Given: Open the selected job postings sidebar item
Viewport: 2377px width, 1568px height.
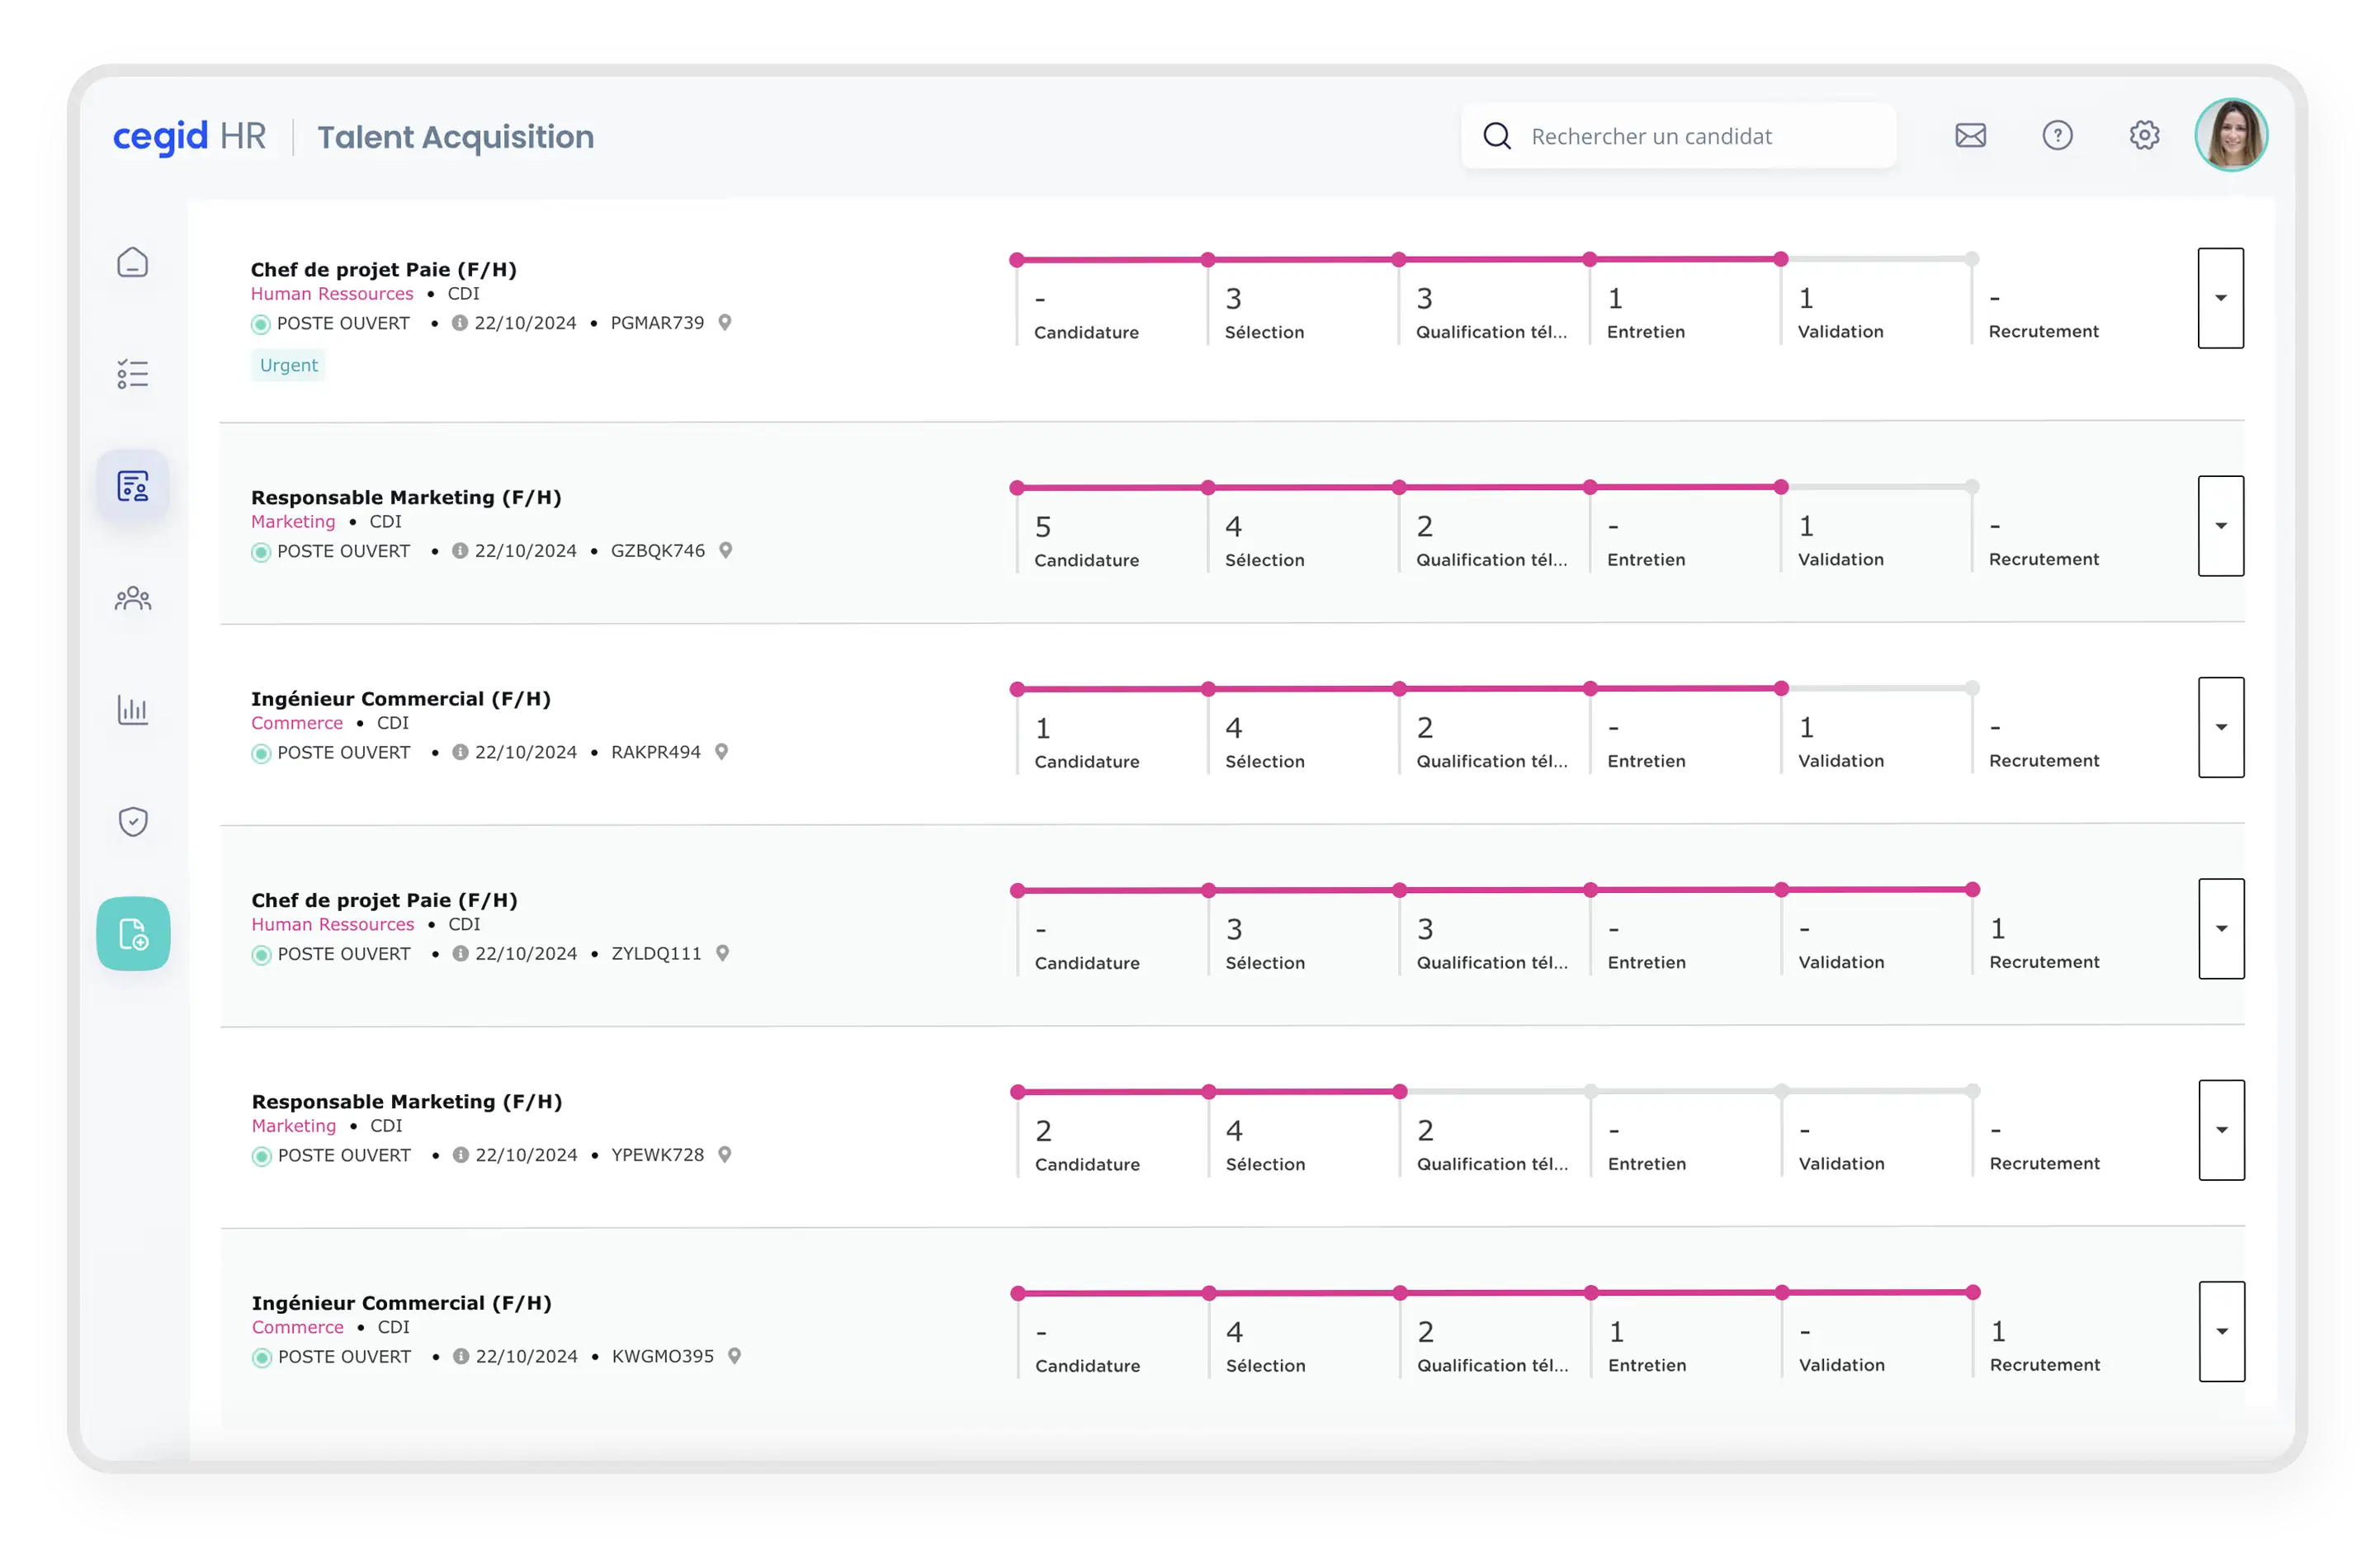Looking at the screenshot, I should (132, 486).
